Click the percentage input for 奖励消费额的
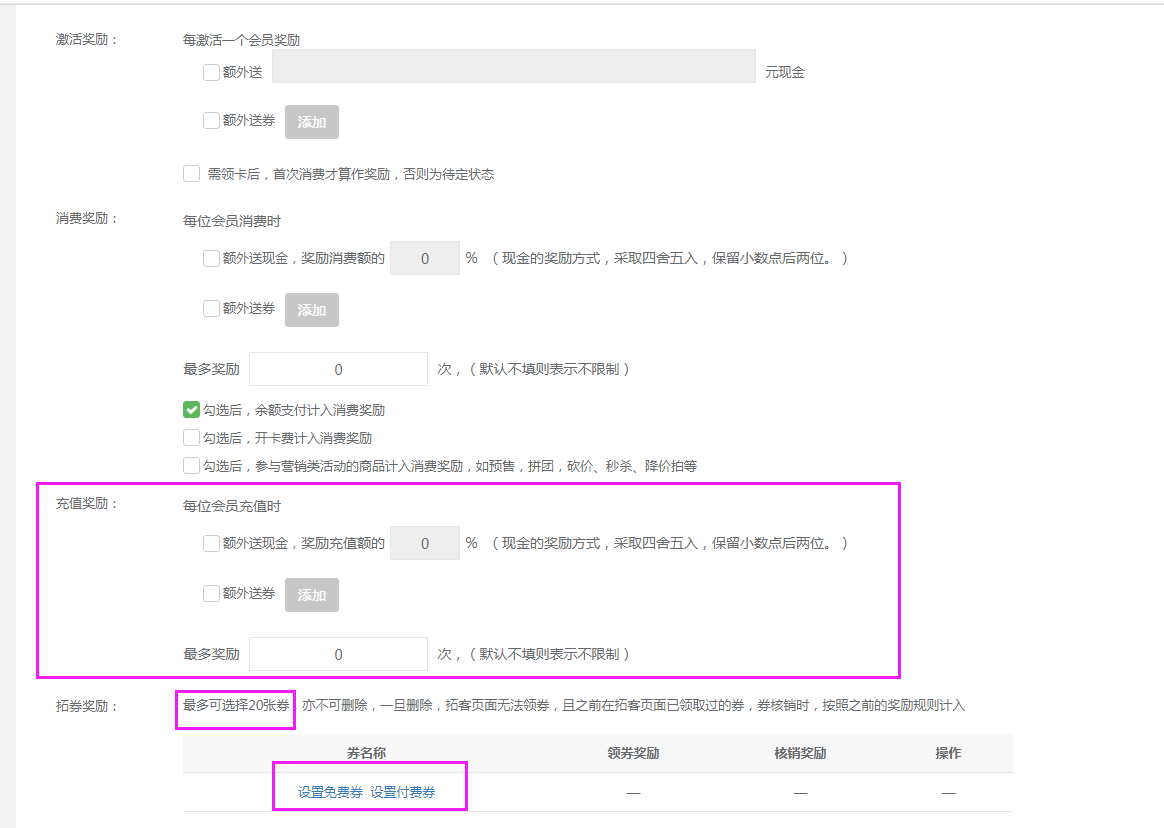This screenshot has height=828, width=1164. tap(424, 258)
